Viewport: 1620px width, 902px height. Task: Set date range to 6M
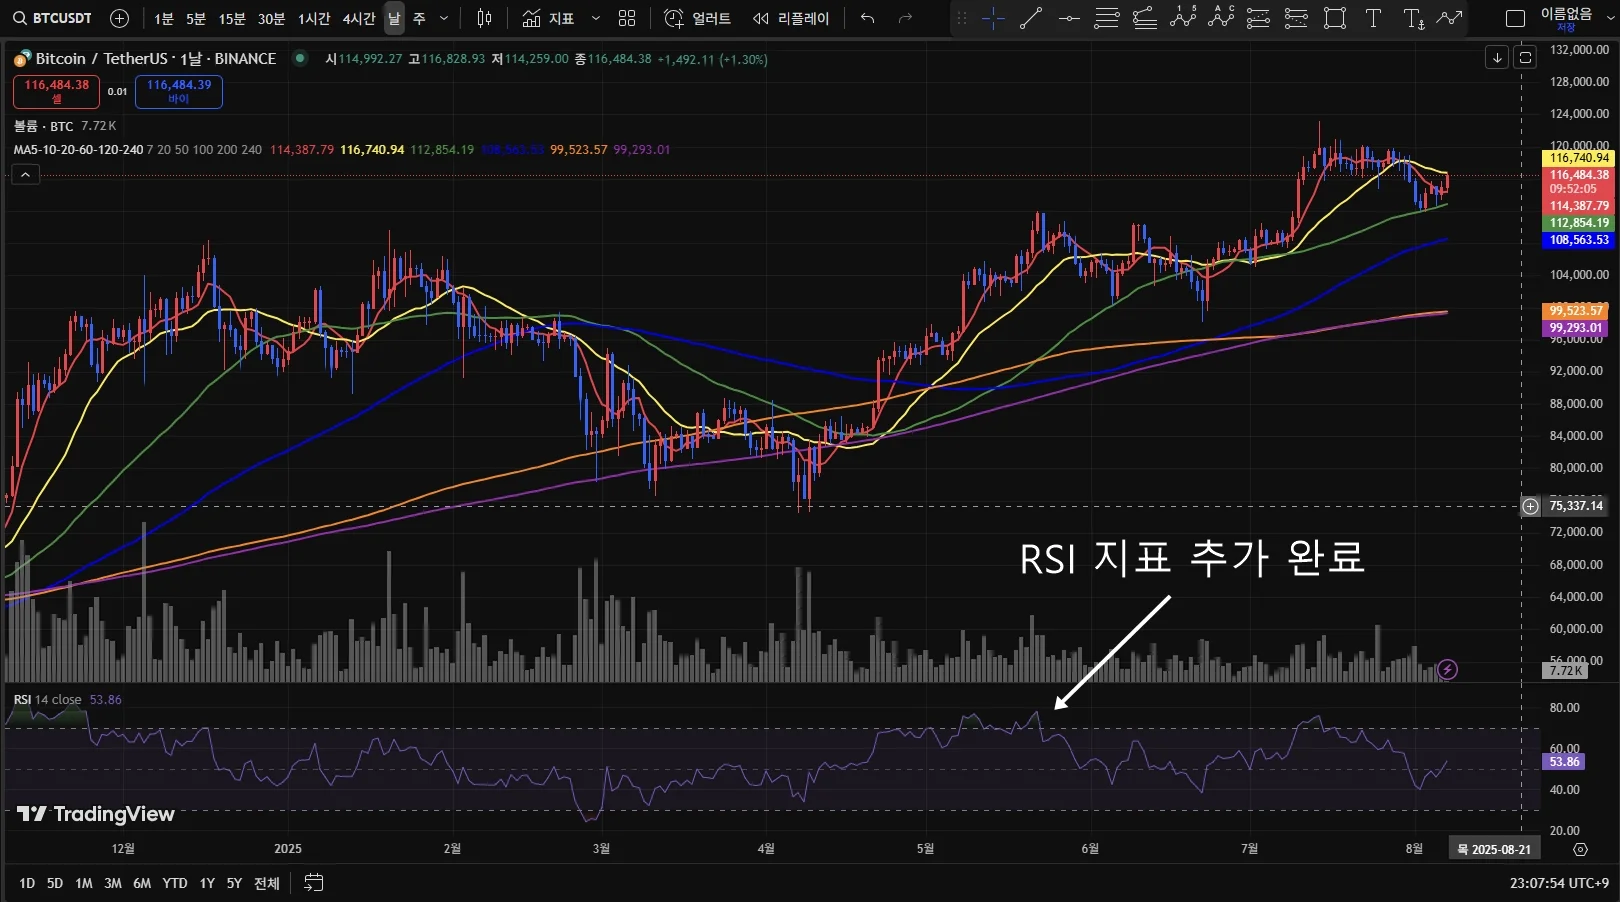click(142, 883)
